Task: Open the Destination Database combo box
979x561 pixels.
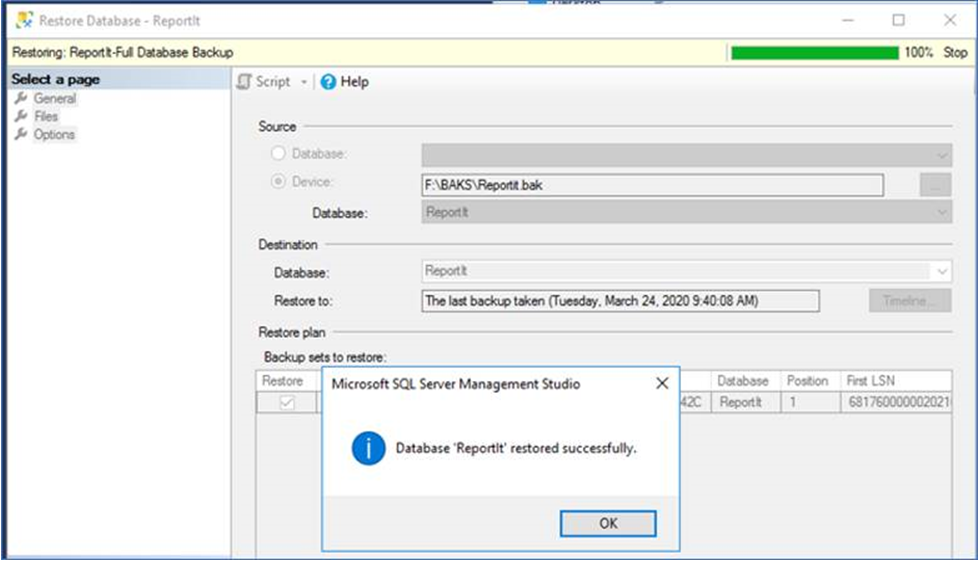Action: coord(687,271)
